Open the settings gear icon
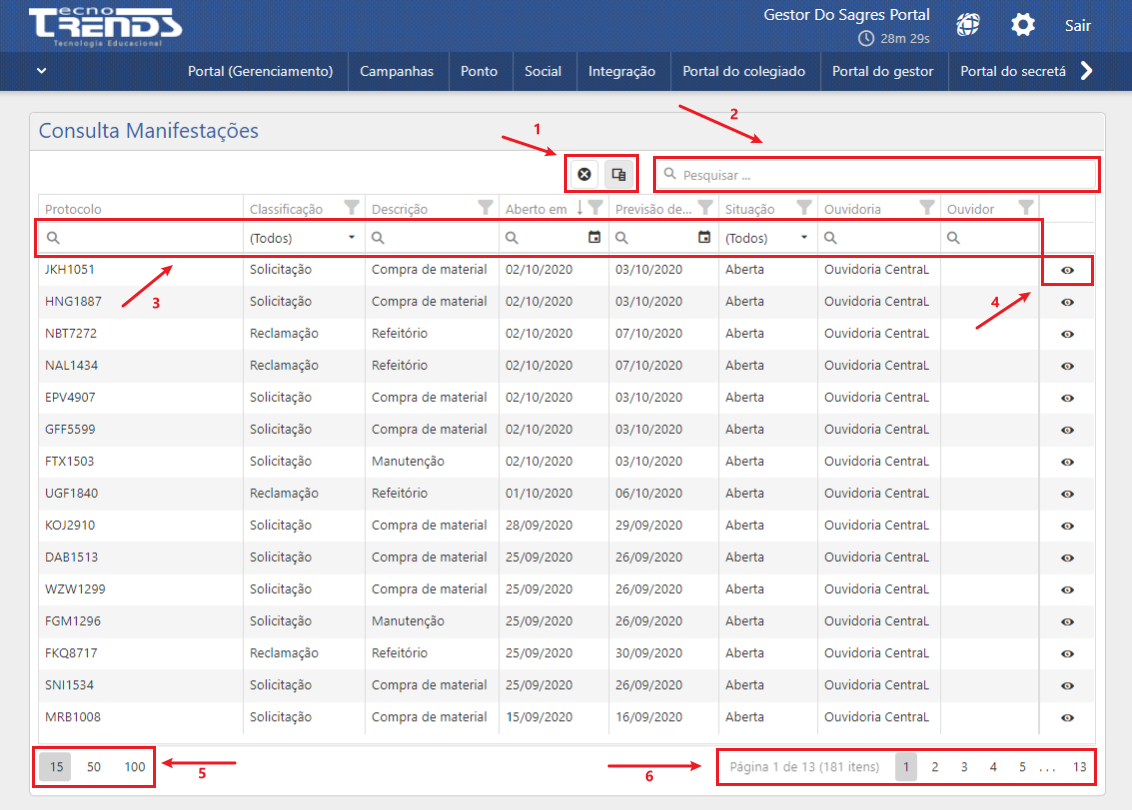Viewport: 1132px width, 810px height. tap(1022, 25)
